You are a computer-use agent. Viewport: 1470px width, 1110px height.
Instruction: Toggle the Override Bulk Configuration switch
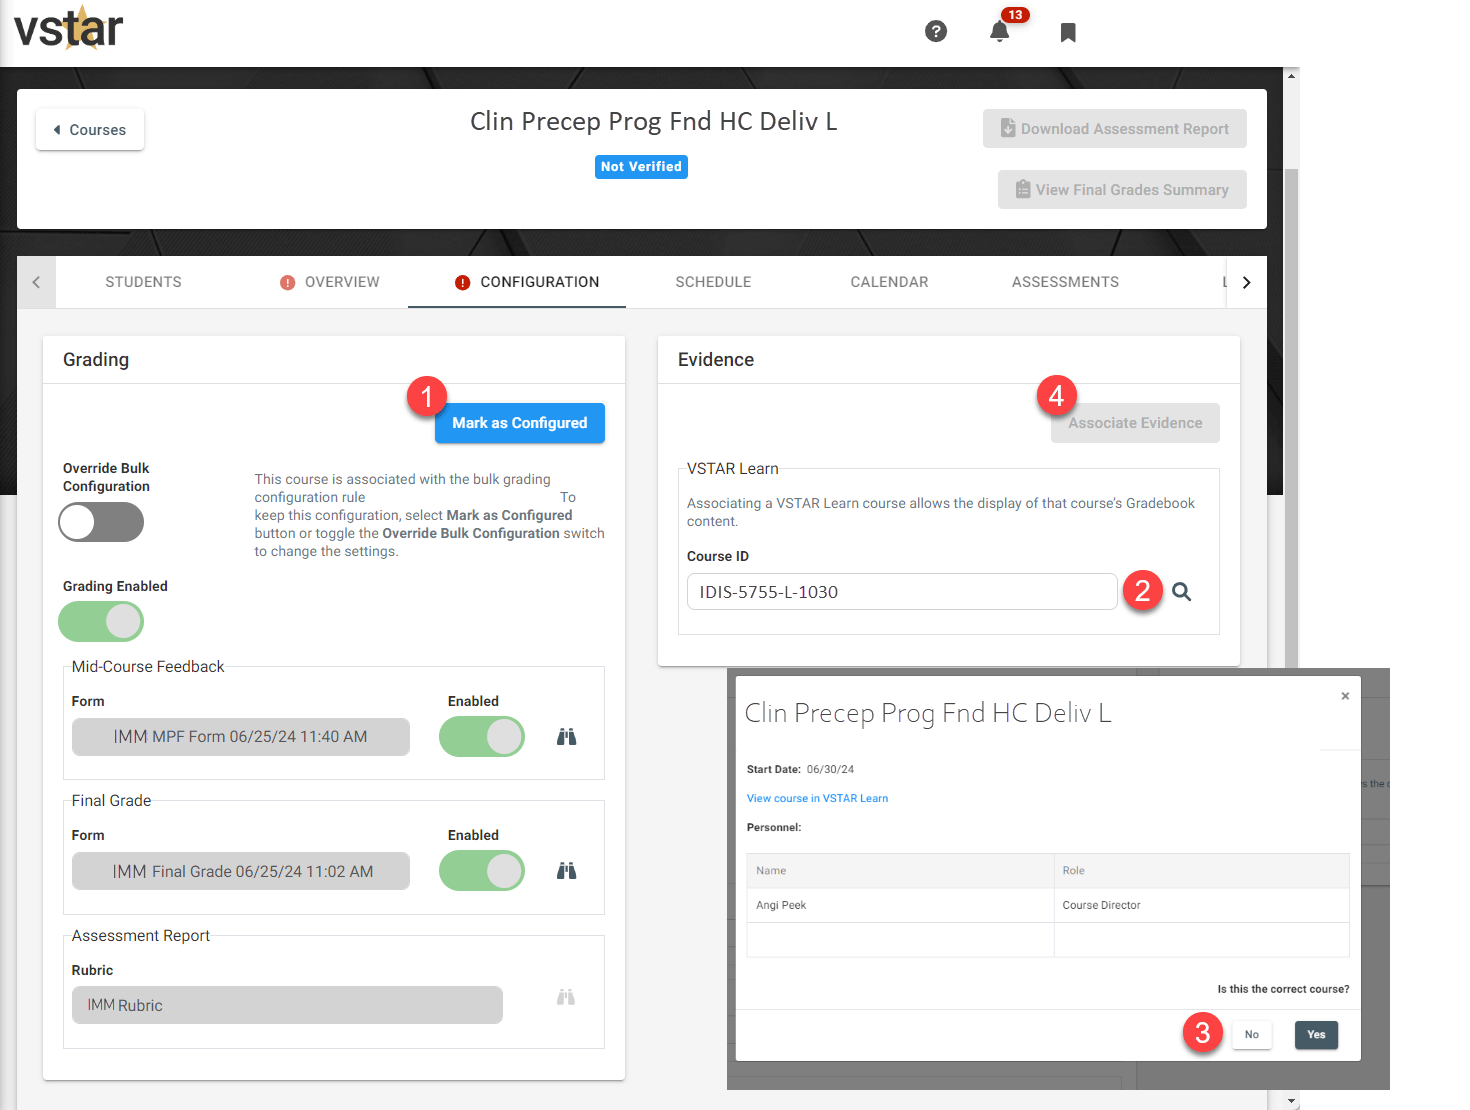pyautogui.click(x=101, y=522)
